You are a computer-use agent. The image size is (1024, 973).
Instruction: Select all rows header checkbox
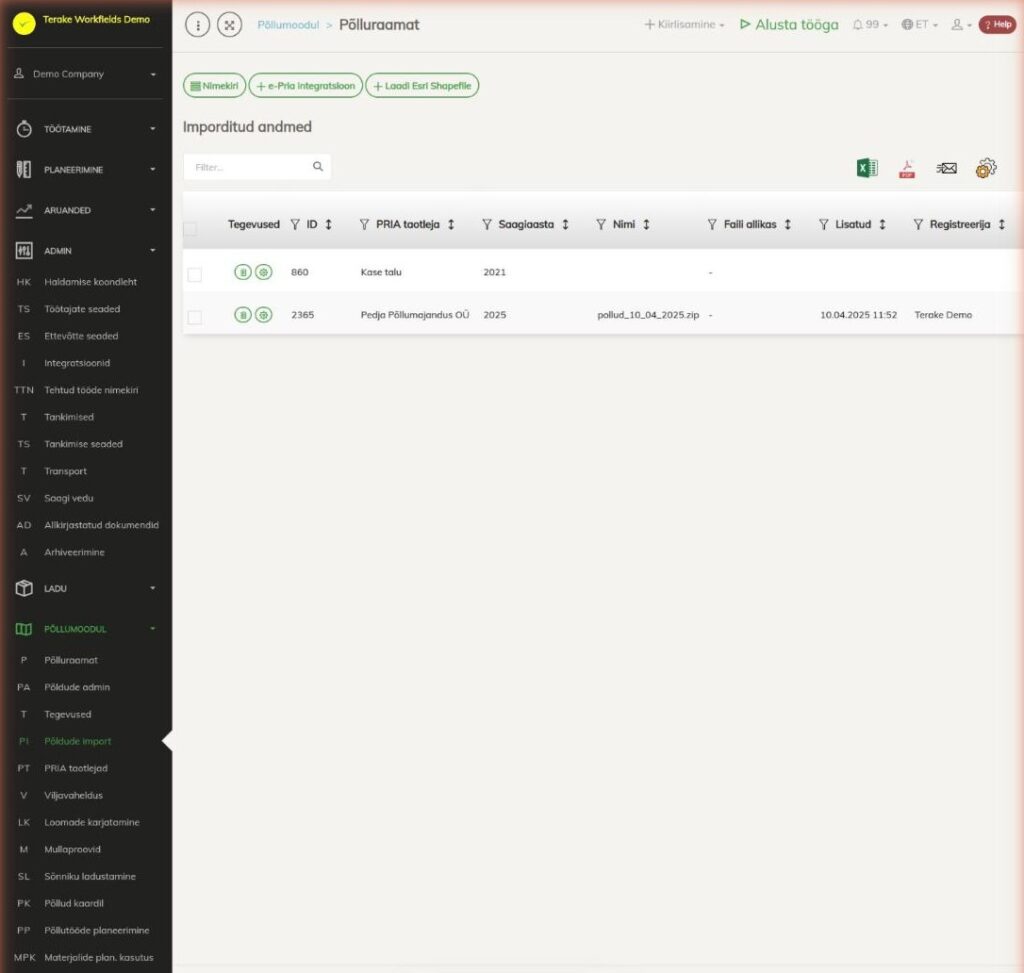(190, 229)
